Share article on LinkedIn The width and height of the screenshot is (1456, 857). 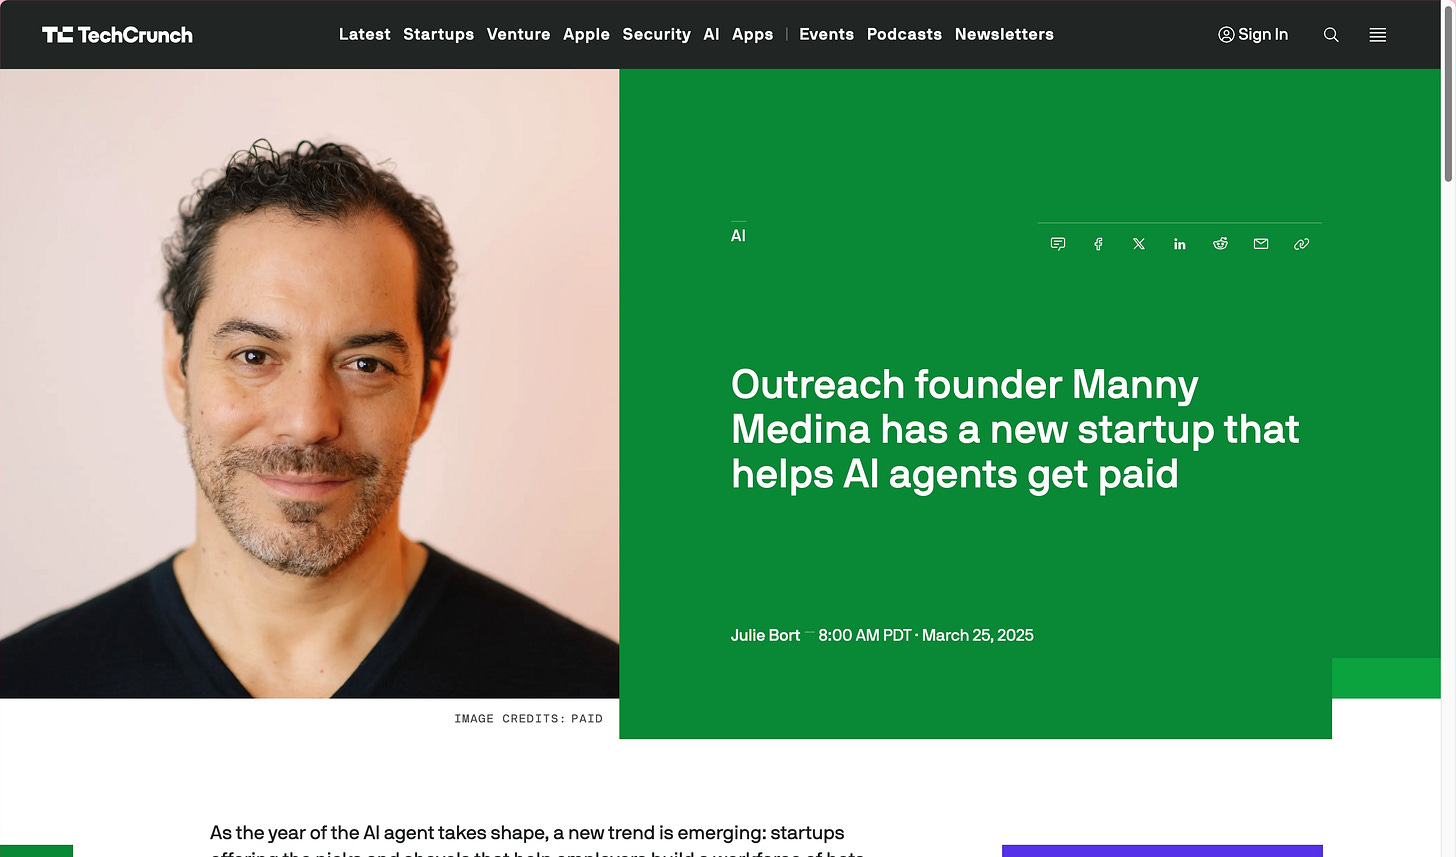[1180, 244]
